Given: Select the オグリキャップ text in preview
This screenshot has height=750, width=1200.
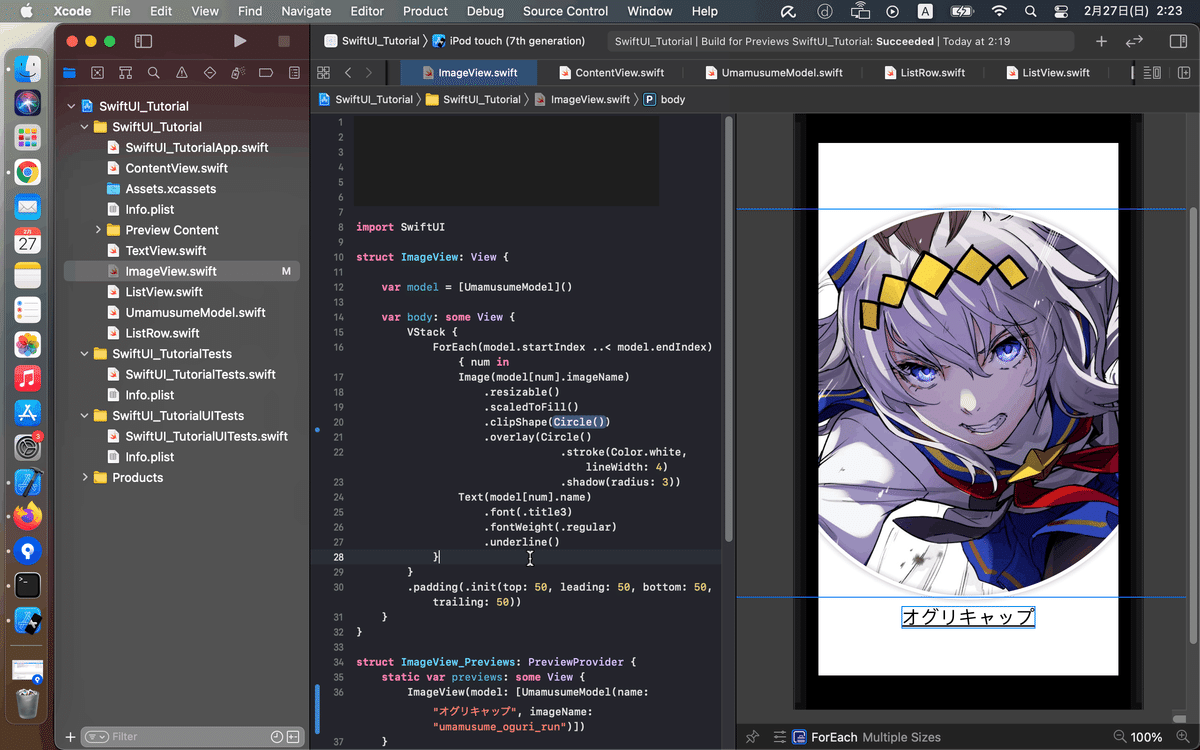Looking at the screenshot, I should pos(968,617).
